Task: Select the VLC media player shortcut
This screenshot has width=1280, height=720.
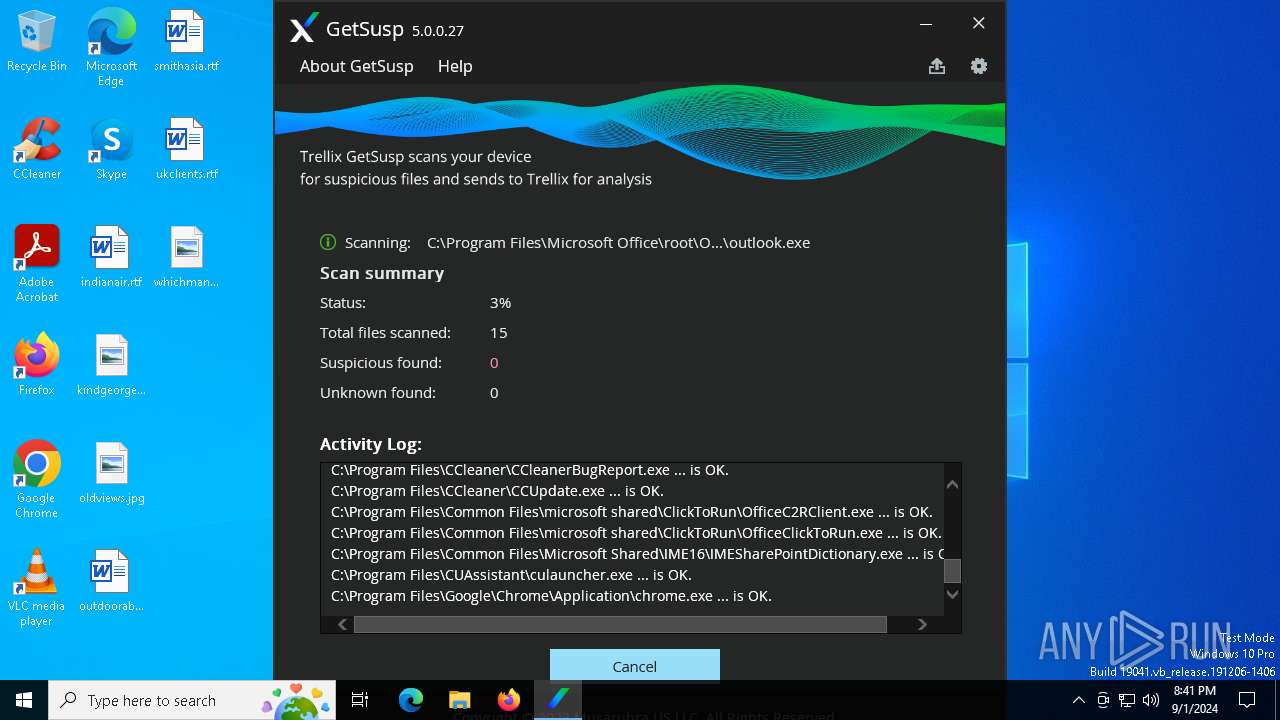Action: (37, 588)
